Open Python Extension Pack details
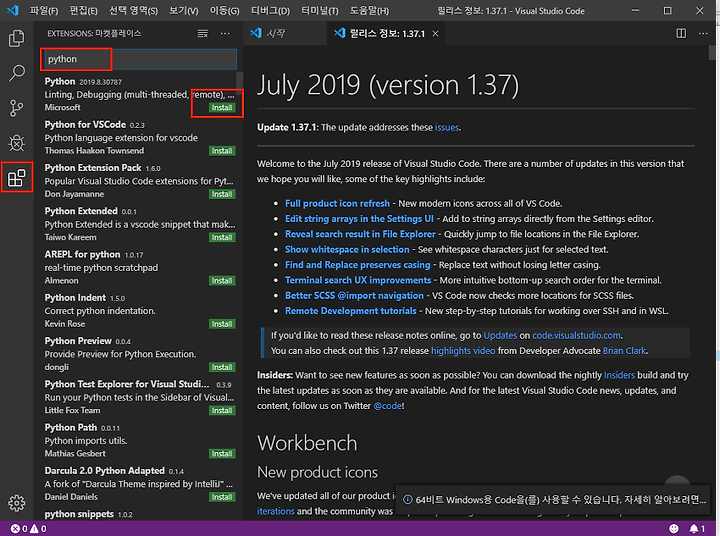The height and width of the screenshot is (536, 720). pyautogui.click(x=139, y=181)
